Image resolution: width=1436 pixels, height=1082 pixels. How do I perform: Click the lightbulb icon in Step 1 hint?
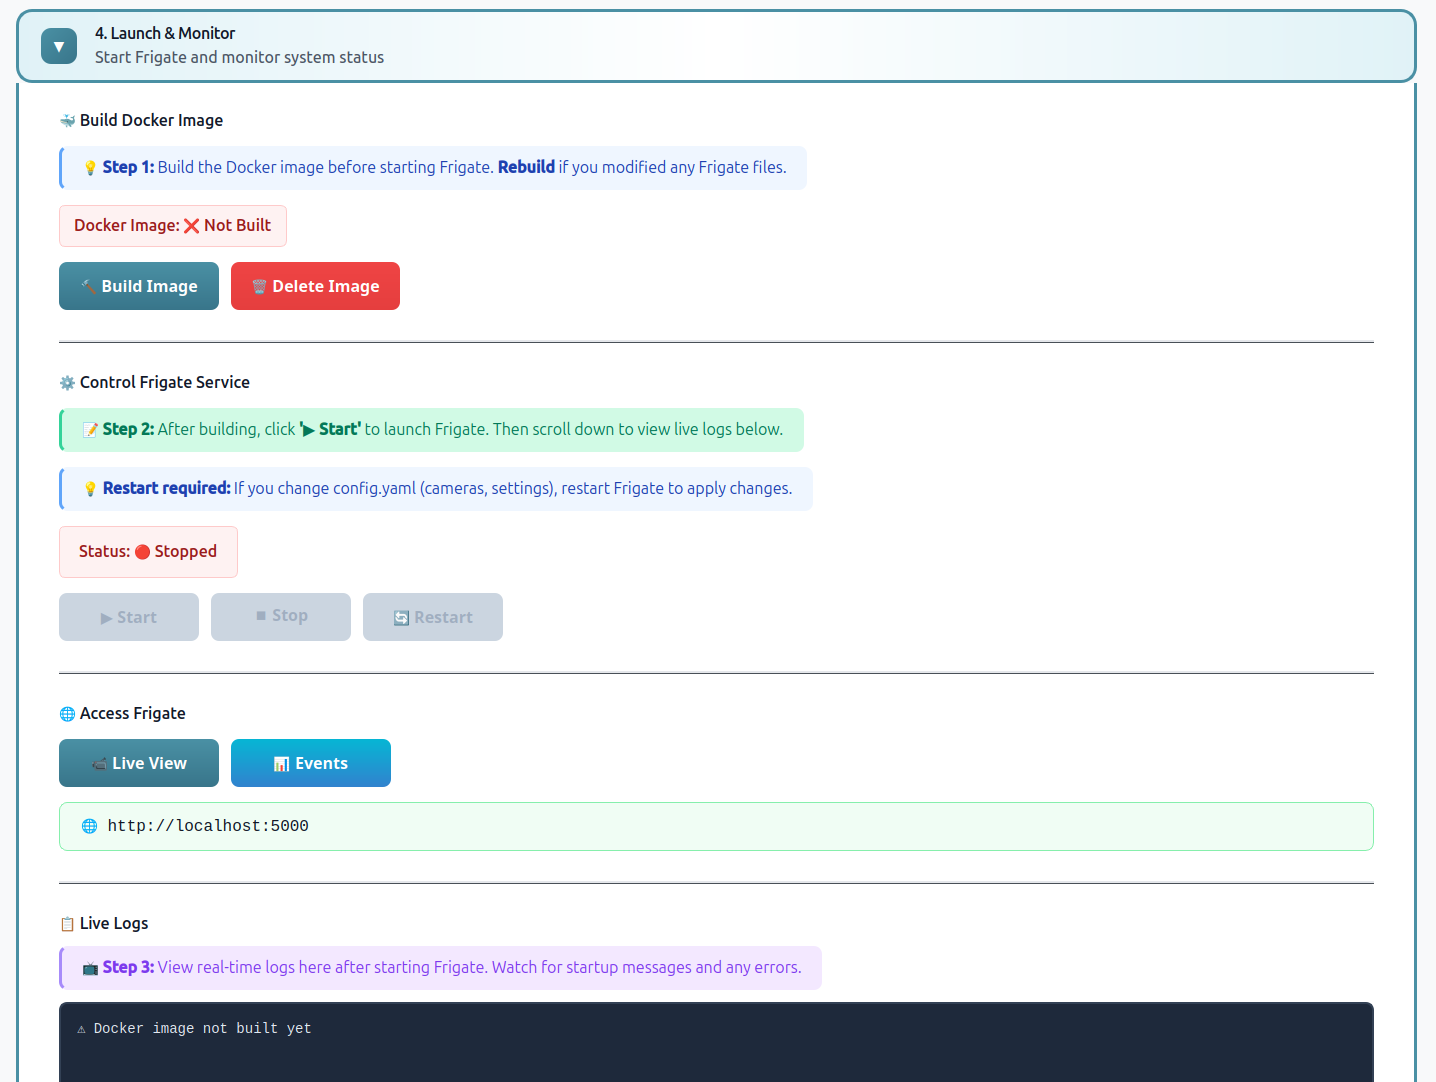click(90, 168)
